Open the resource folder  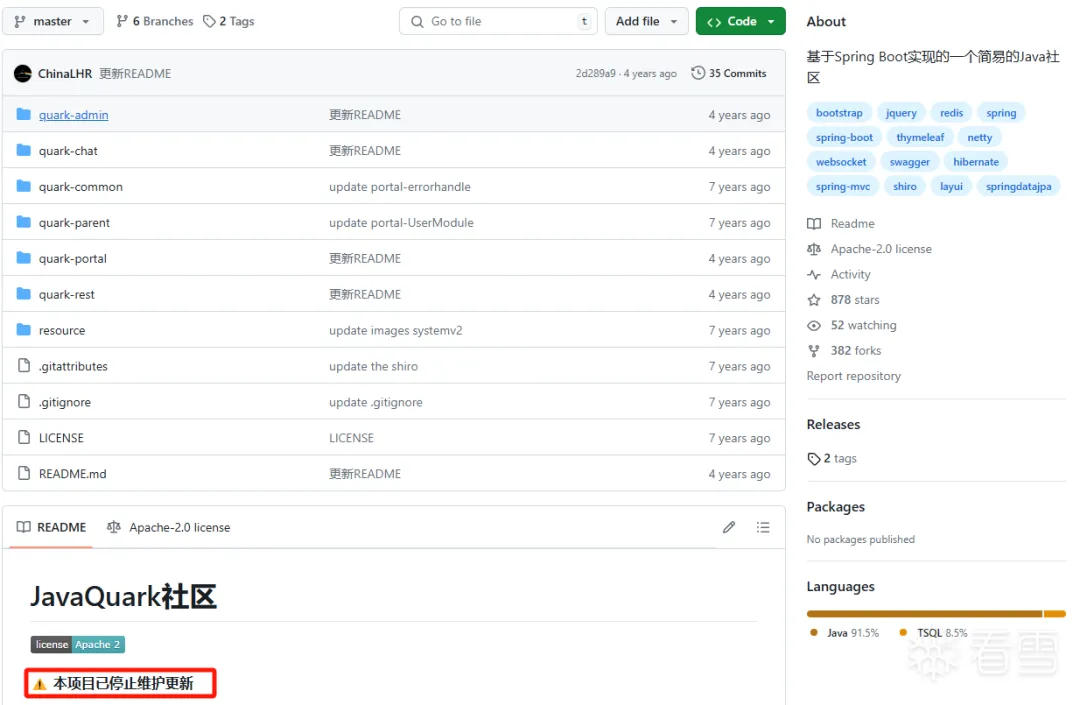[x=62, y=330]
